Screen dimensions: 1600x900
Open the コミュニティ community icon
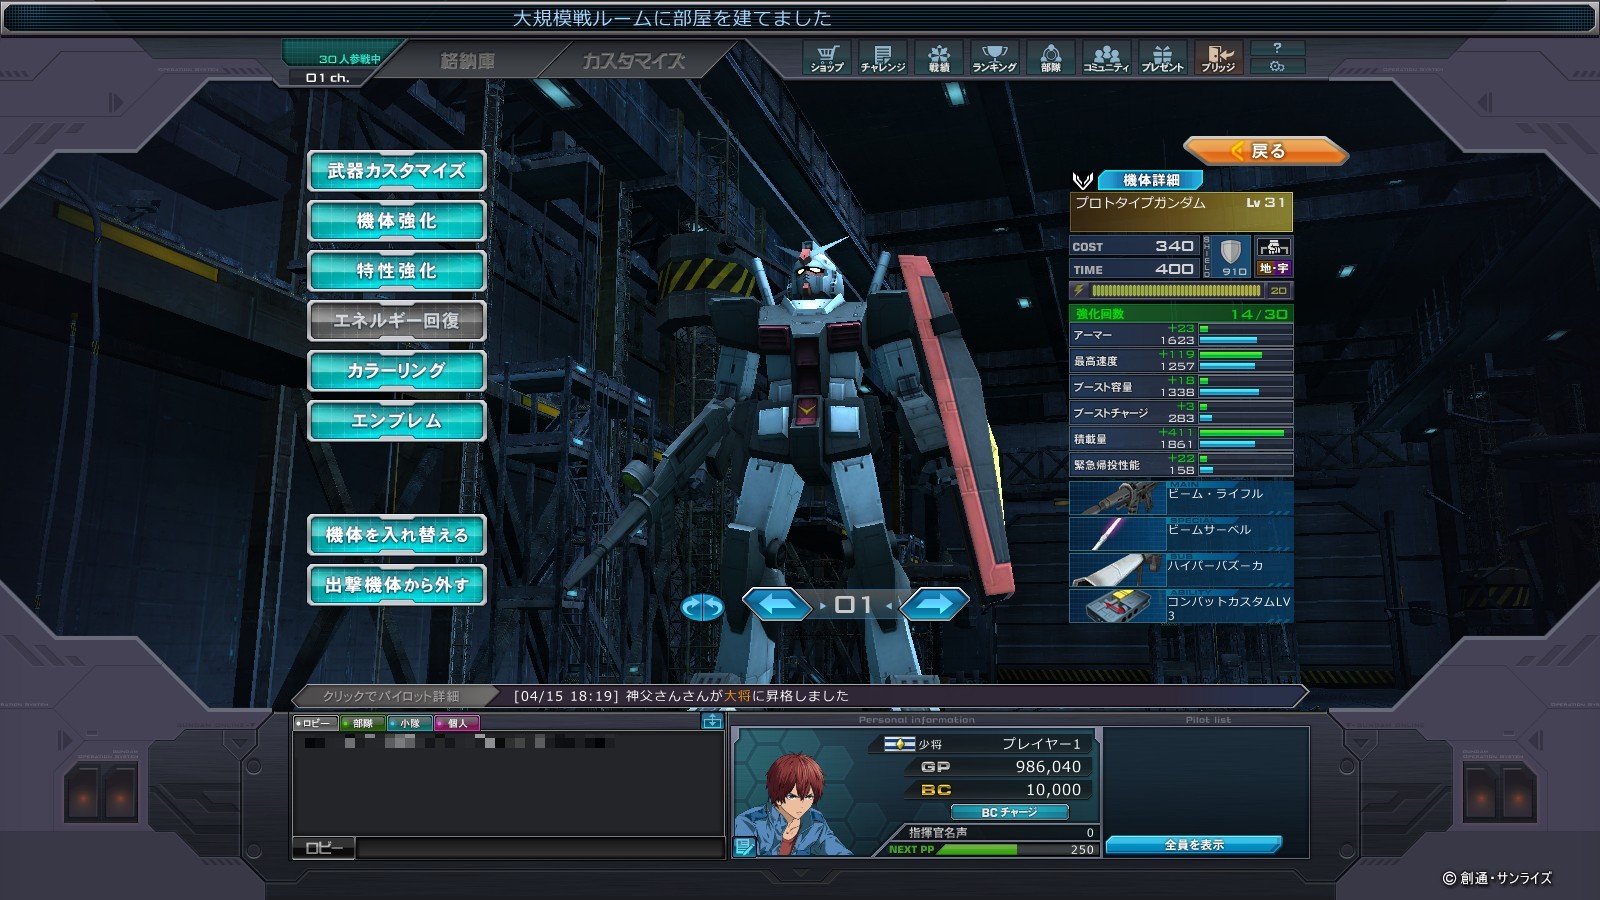tap(1106, 58)
